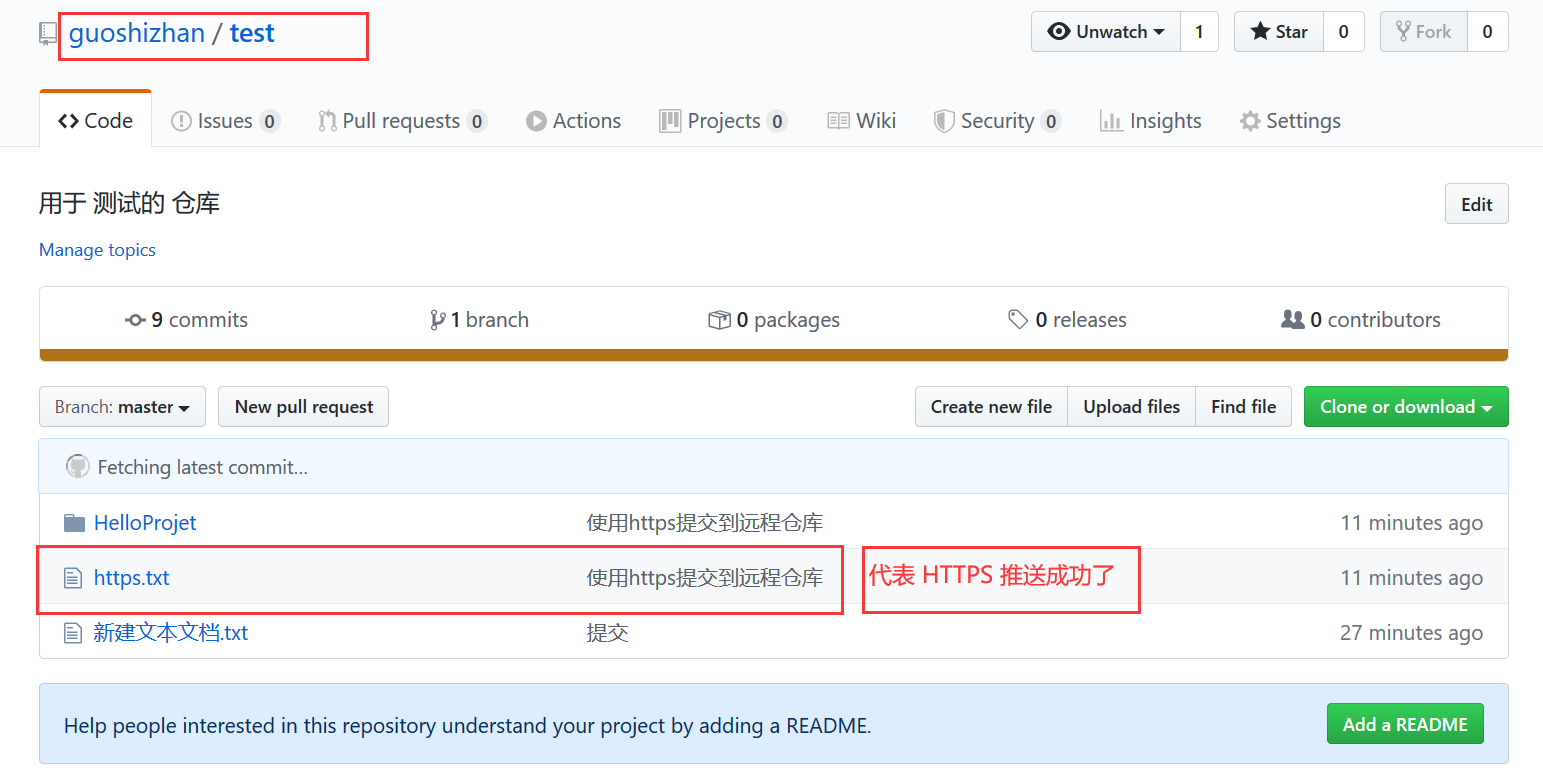Viewport: 1543px width, 777px height.
Task: Click the HelloProjet folder icon
Action: (74, 523)
